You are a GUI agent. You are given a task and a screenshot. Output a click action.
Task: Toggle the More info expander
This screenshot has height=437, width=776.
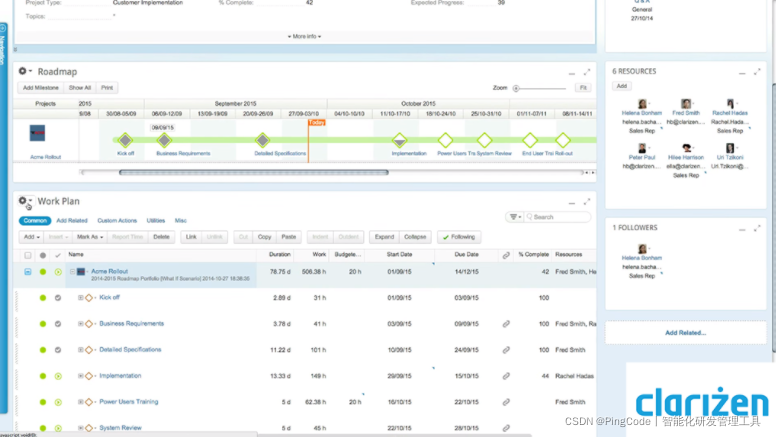click(x=304, y=37)
